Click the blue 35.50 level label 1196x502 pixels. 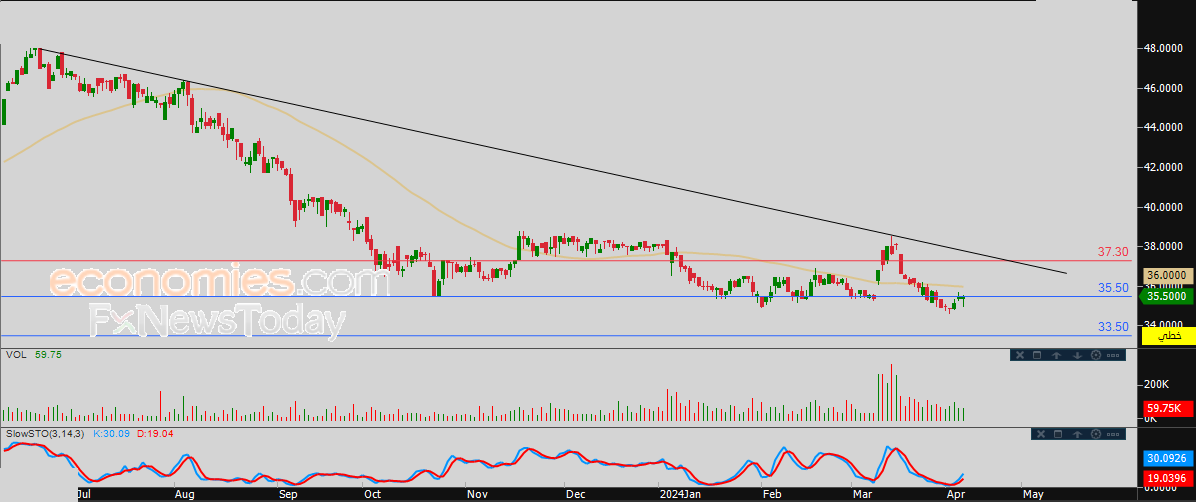(1113, 288)
